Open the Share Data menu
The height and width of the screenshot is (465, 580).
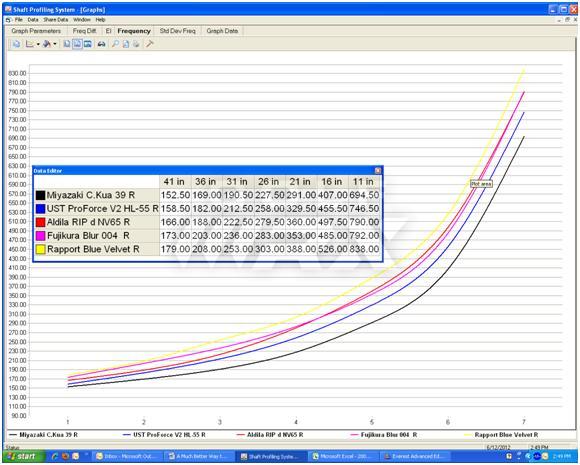[56, 20]
